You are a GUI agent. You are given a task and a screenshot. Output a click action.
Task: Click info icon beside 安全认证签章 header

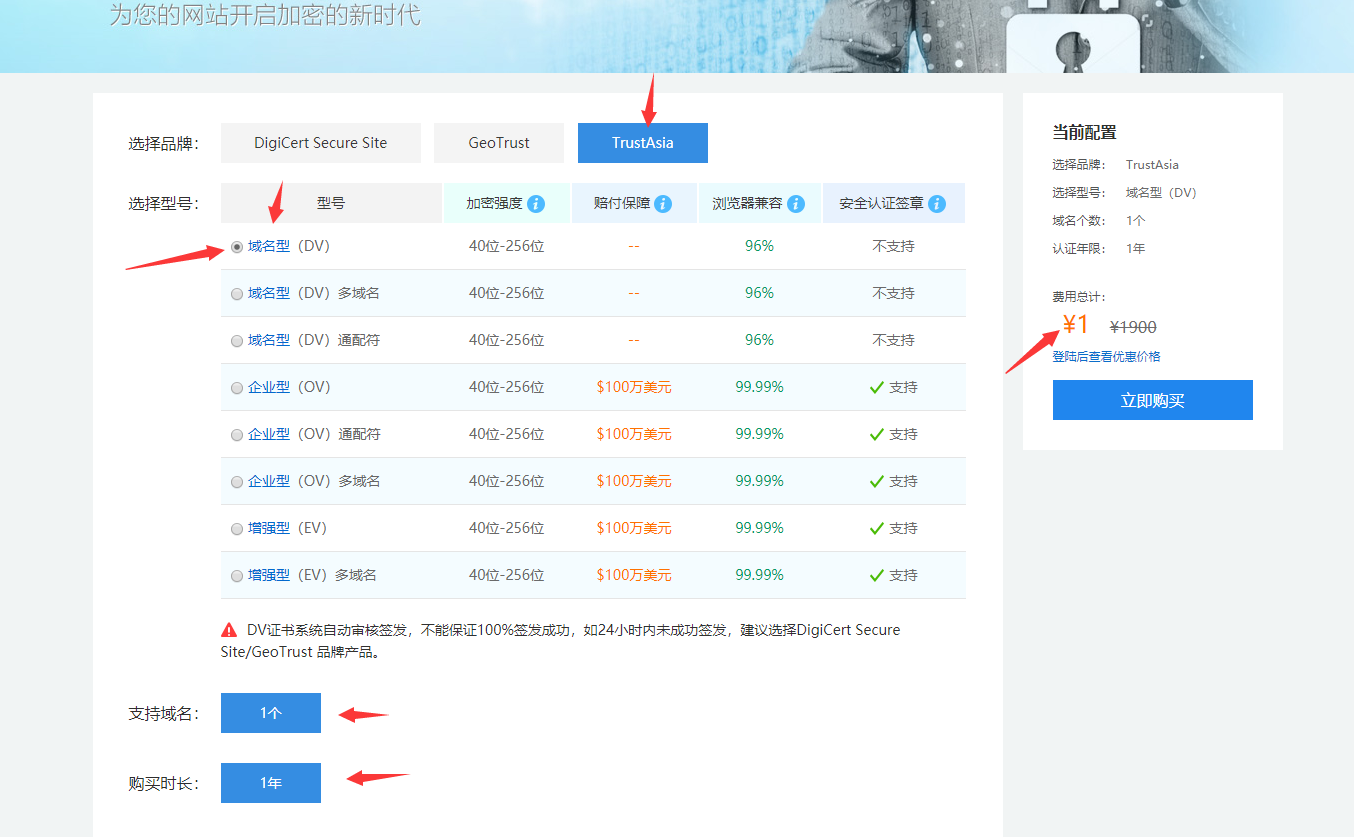(937, 204)
